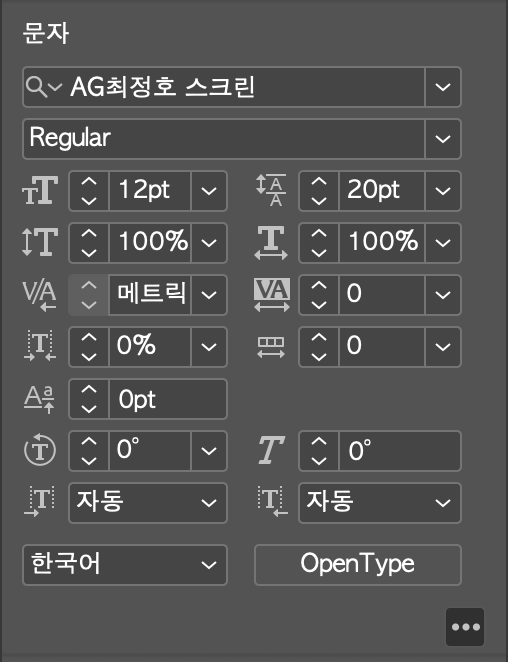Click the character rotation icon
Screen dimensions: 508x662
point(40,450)
